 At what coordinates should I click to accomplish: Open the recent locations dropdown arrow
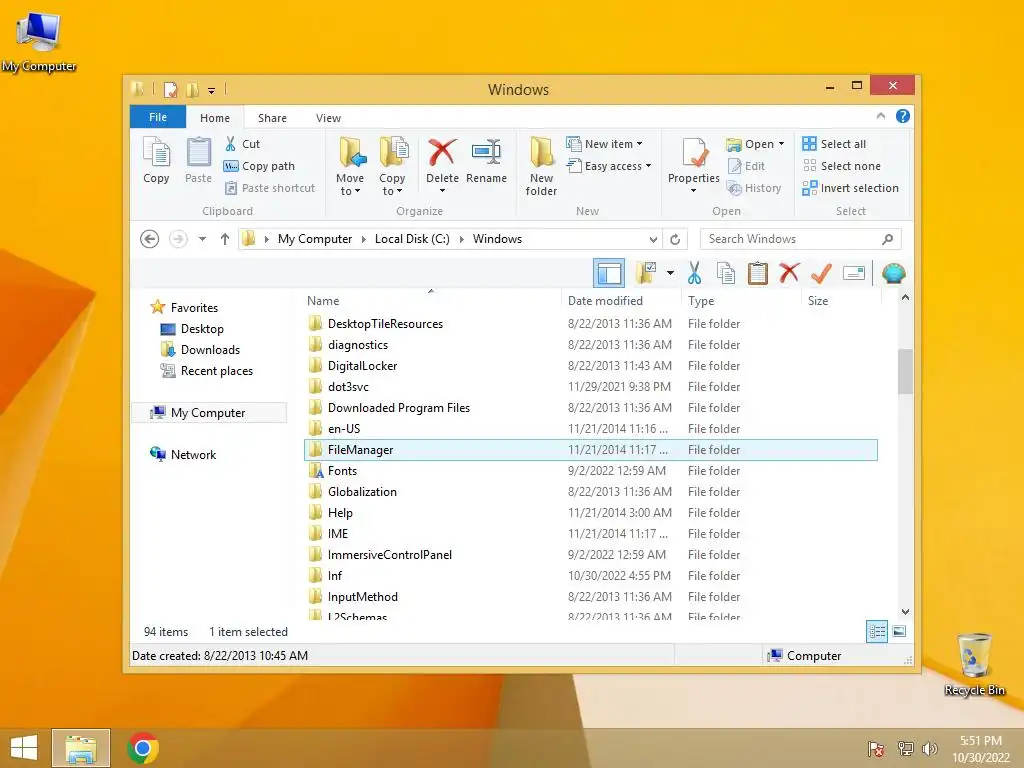[x=202, y=239]
